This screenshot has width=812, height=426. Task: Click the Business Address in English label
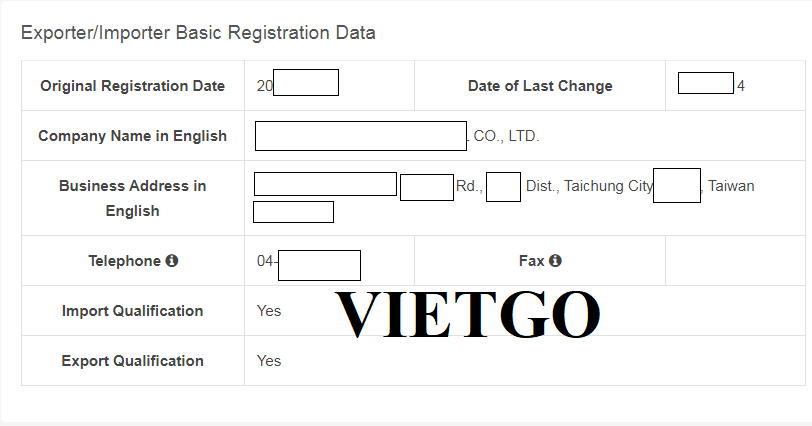pos(133,198)
